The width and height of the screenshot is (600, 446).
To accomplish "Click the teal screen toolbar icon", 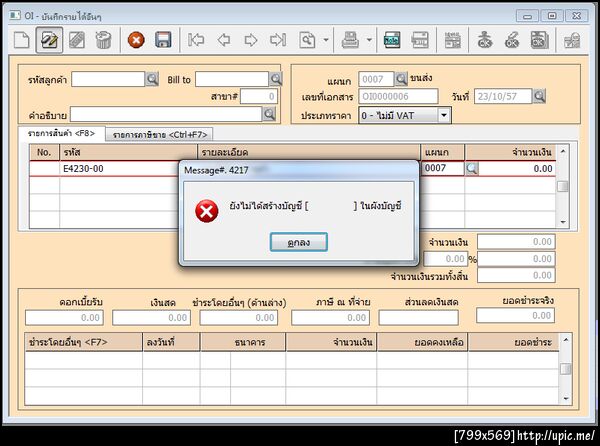I will (x=392, y=40).
